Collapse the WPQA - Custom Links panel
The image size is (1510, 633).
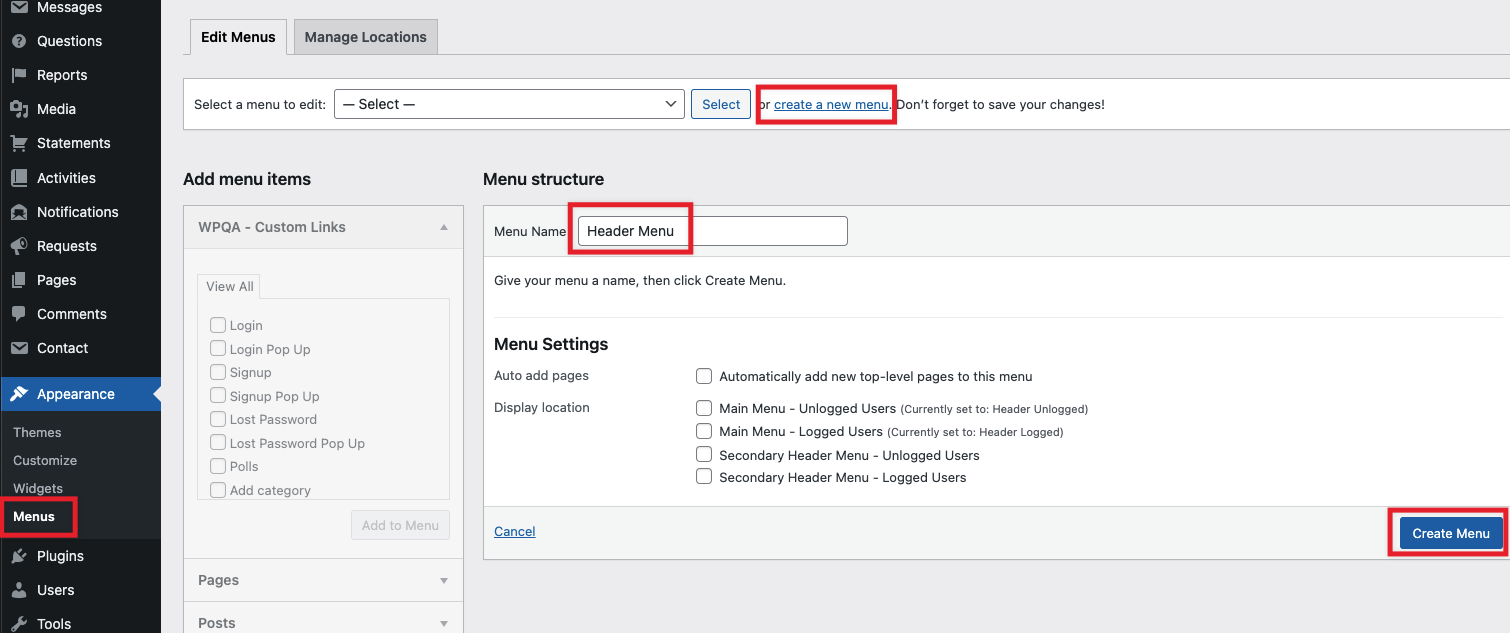click(x=443, y=227)
